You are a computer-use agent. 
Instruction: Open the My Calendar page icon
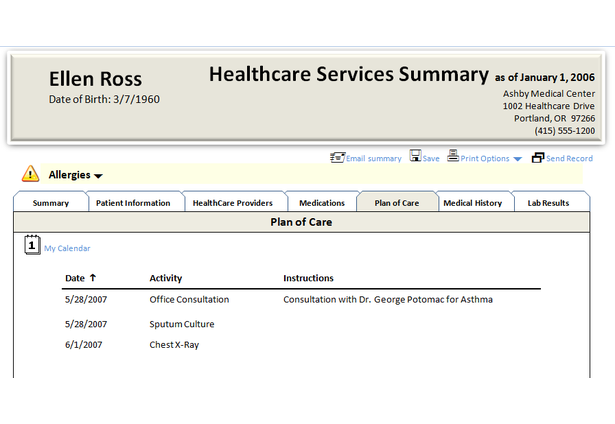coord(32,245)
